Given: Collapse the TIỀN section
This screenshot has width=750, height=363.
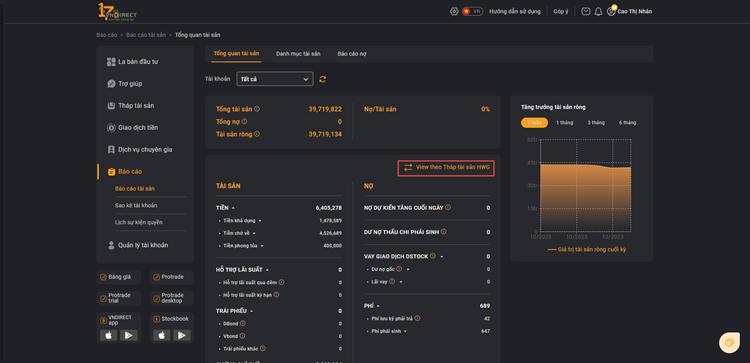Looking at the screenshot, I should click(x=233, y=208).
